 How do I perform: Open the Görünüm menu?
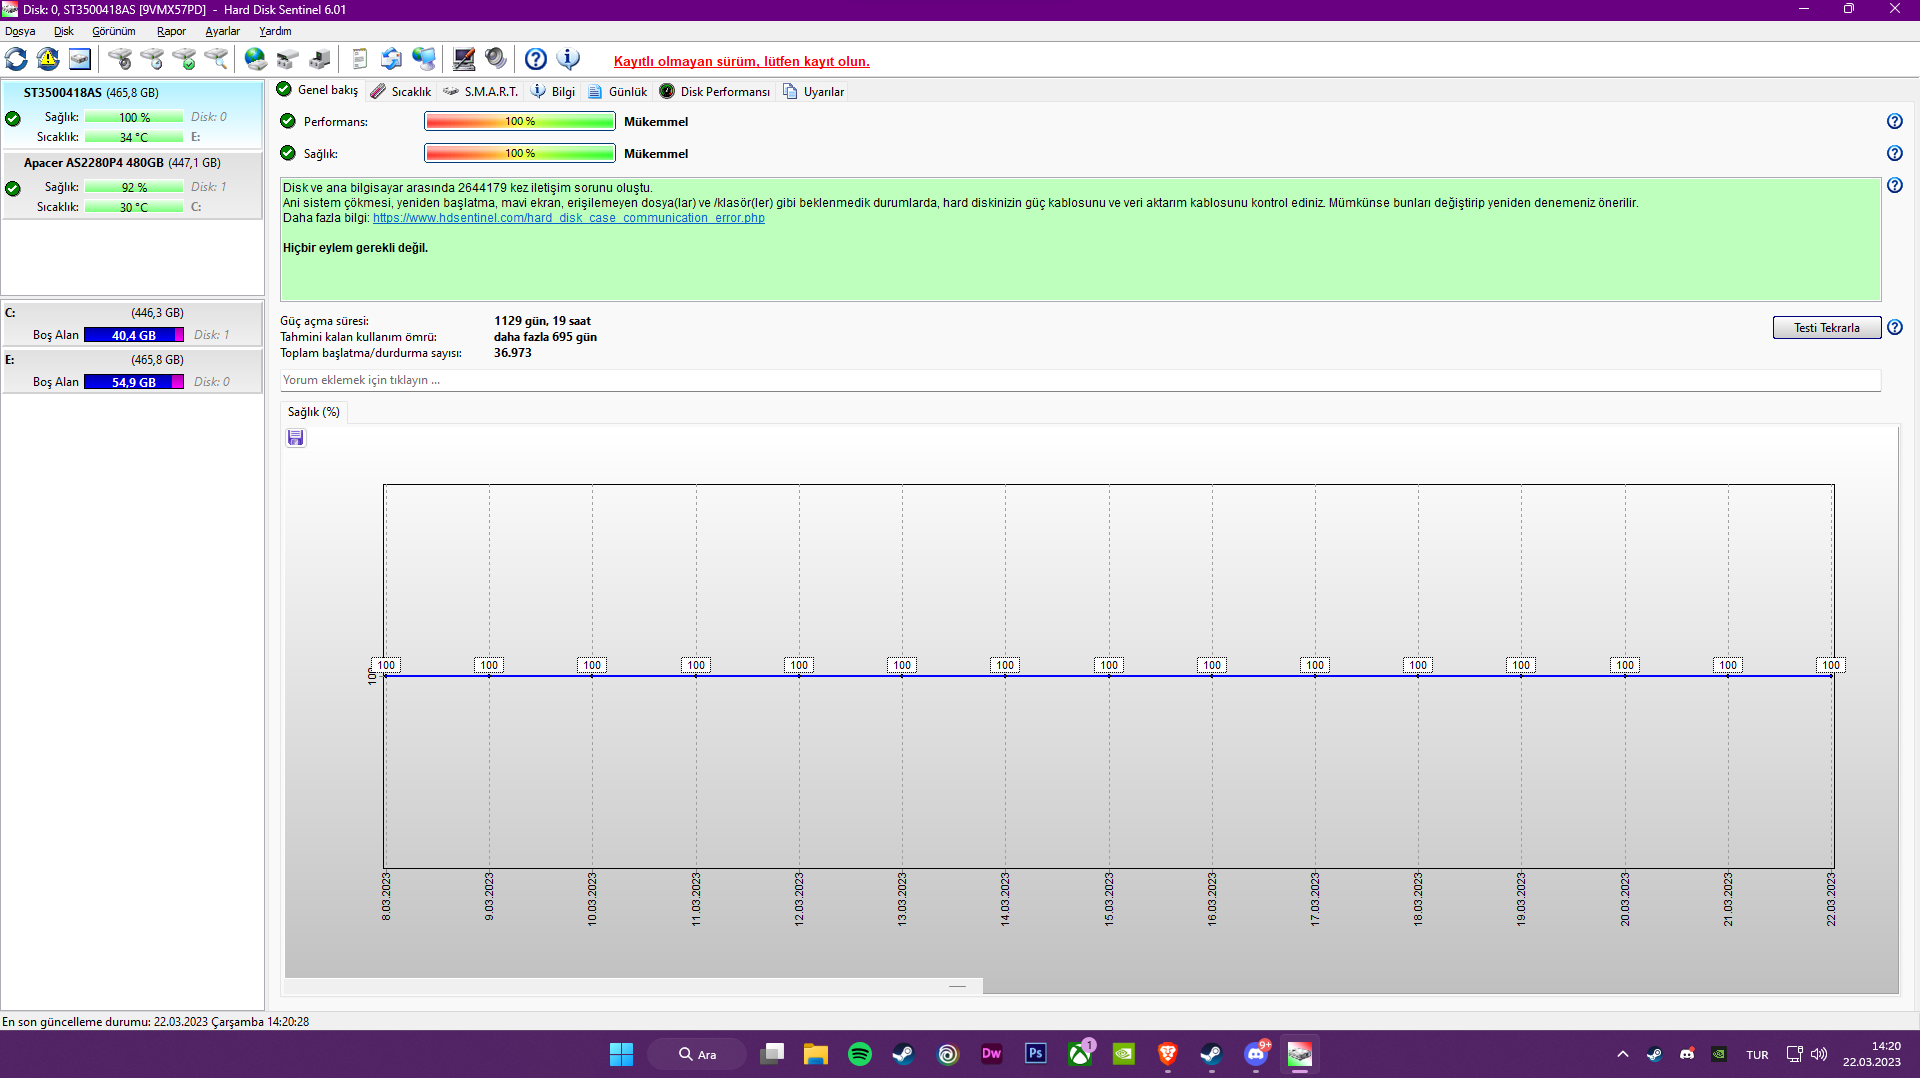pyautogui.click(x=114, y=31)
